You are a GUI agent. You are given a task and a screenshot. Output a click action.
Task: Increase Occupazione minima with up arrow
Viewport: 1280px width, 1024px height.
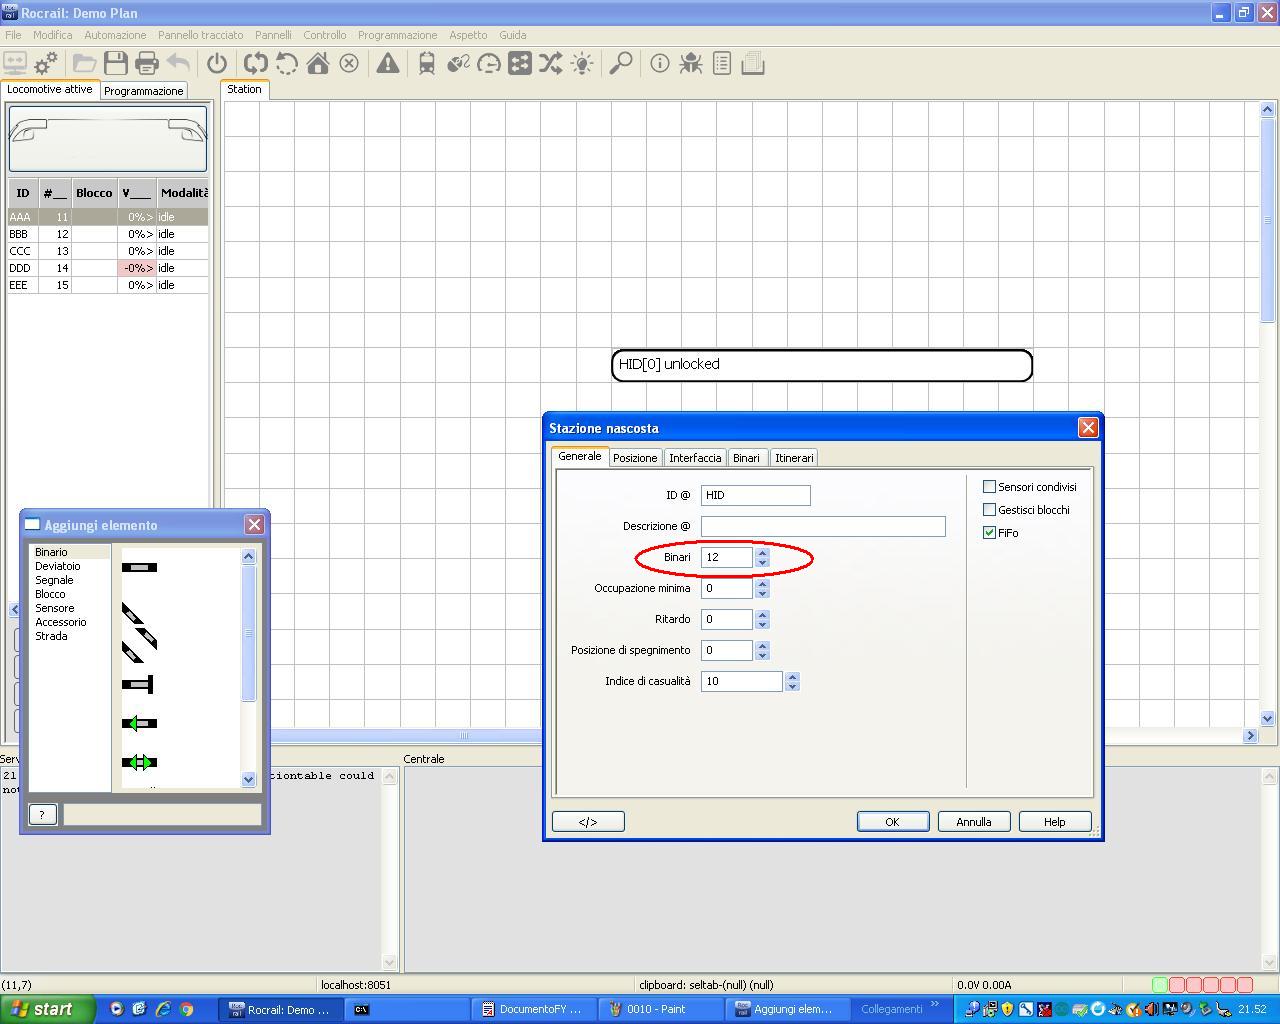pos(762,583)
